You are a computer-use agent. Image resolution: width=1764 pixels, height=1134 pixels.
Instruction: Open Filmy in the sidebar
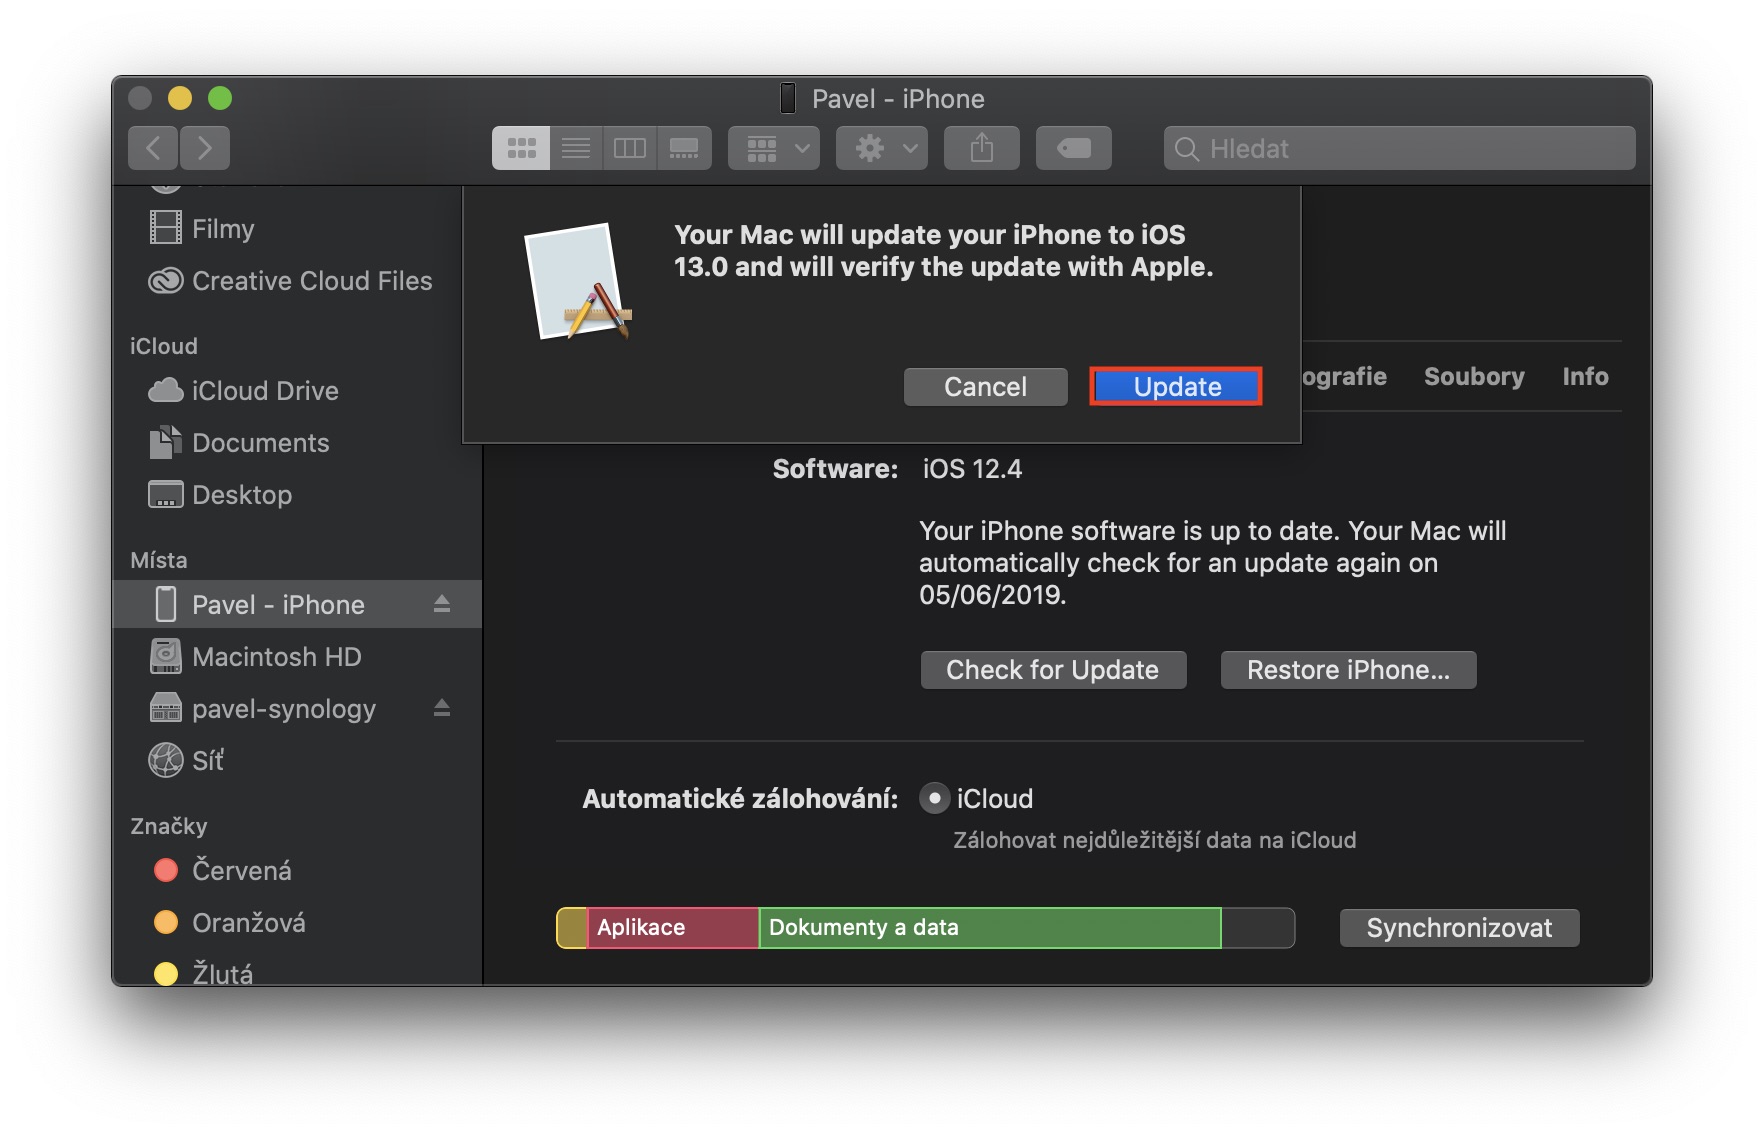pyautogui.click(x=298, y=229)
